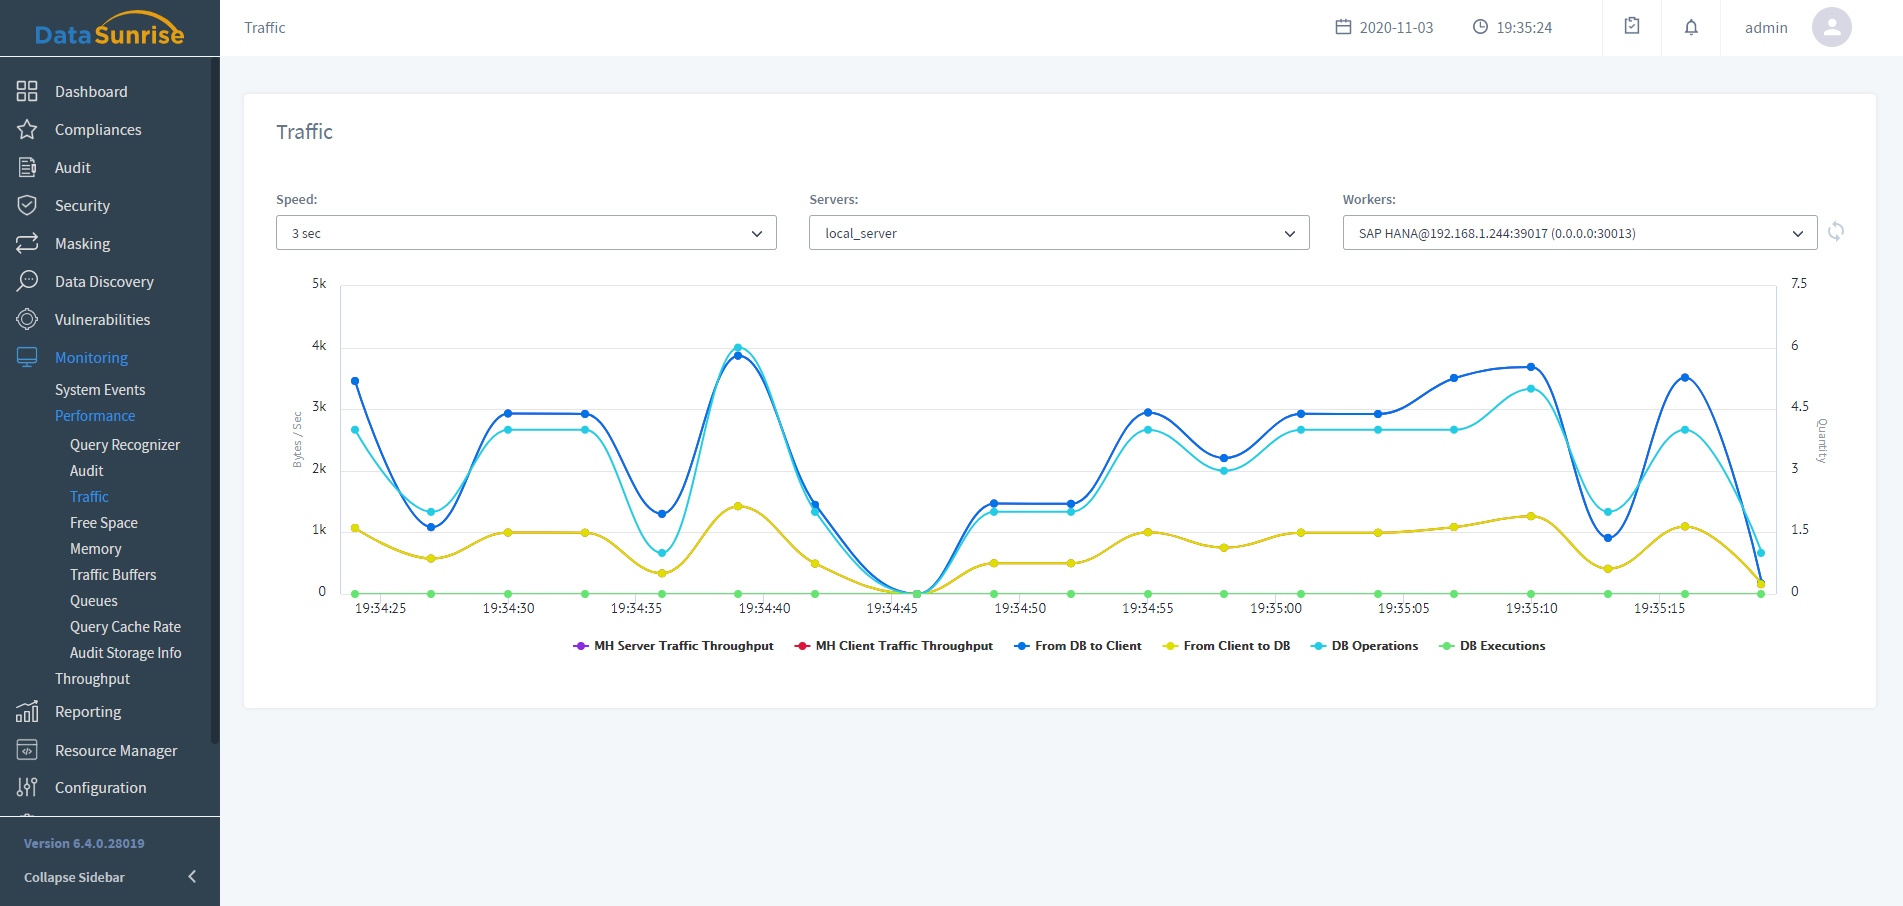Click Collapse Sidebar at the bottom
Screen dimensions: 1903x906
(75, 877)
